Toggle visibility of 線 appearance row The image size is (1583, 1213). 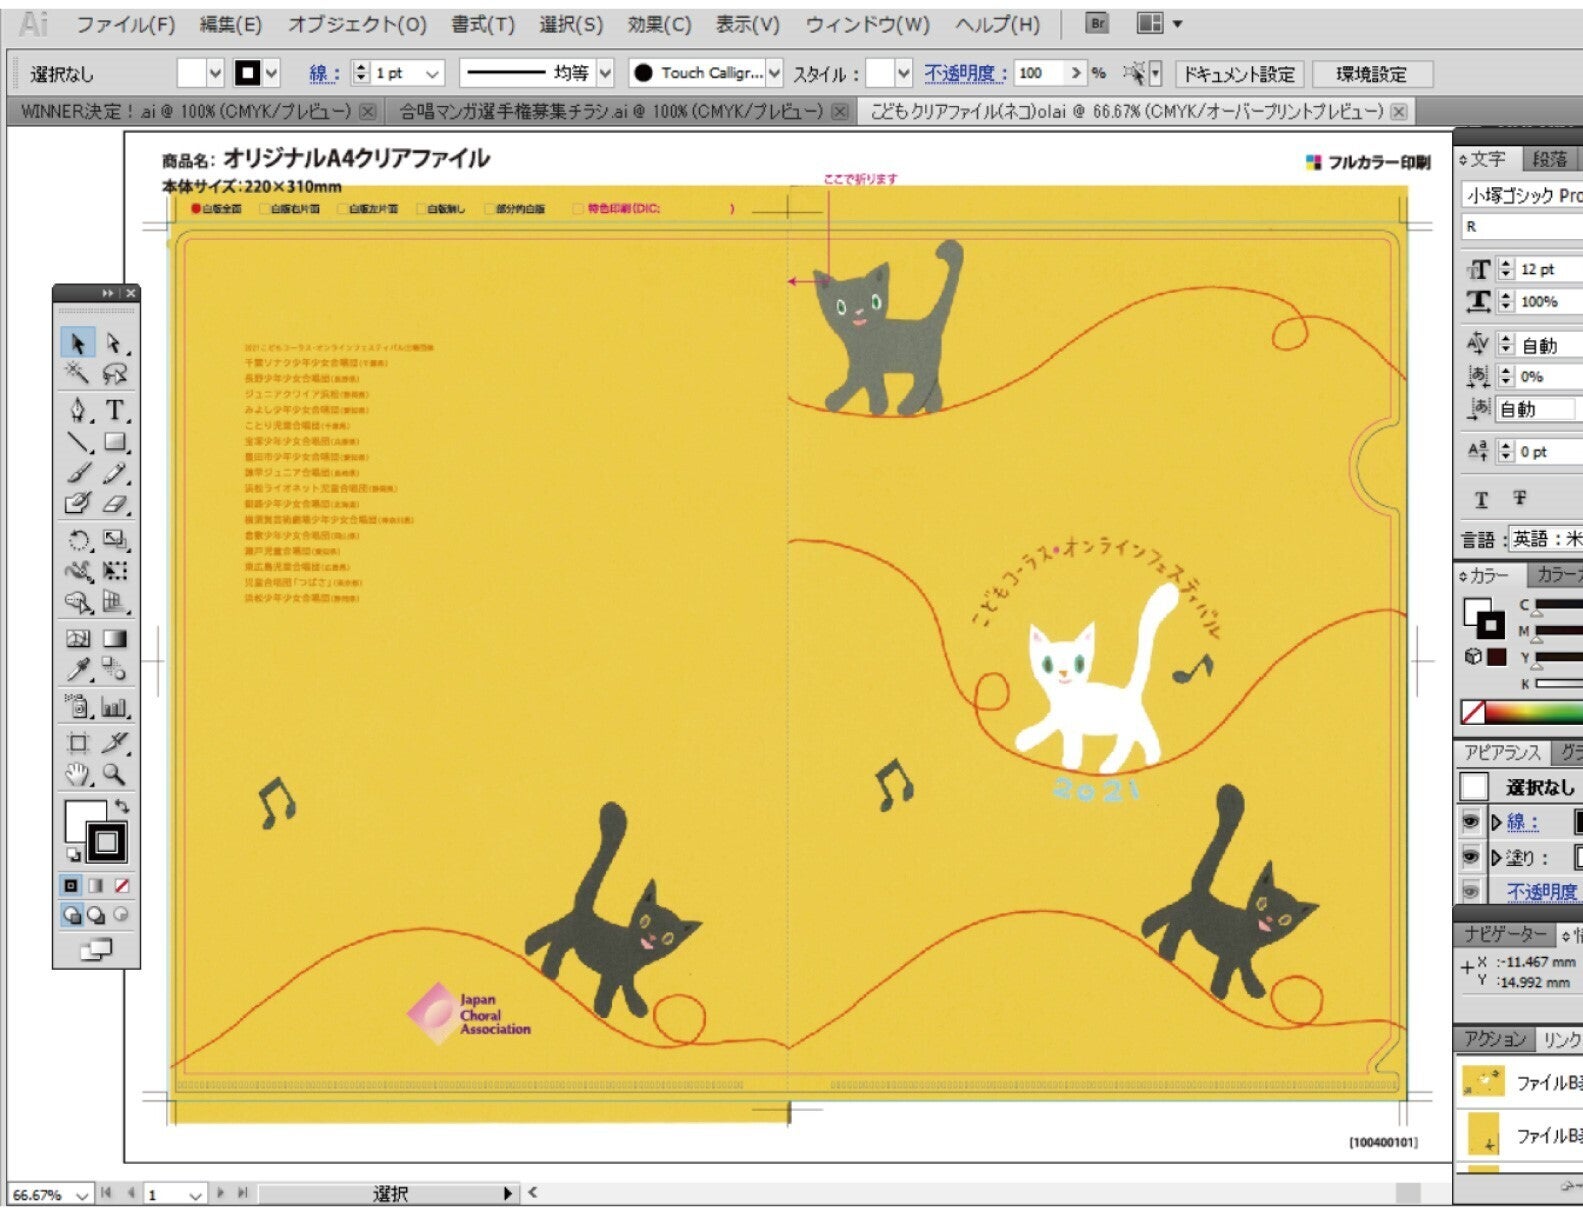[1470, 822]
